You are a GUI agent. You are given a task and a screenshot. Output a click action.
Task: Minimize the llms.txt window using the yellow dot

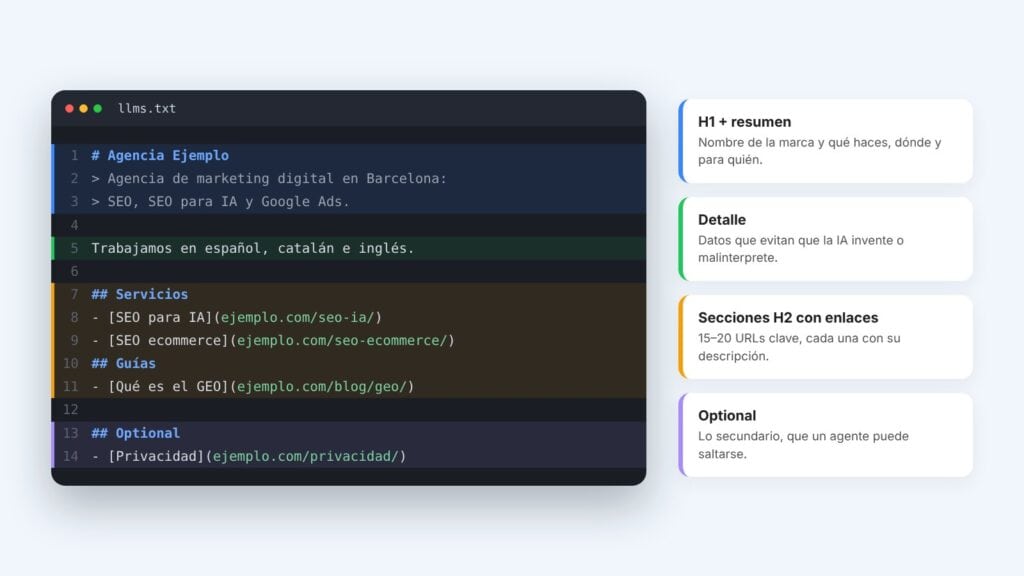(x=84, y=108)
